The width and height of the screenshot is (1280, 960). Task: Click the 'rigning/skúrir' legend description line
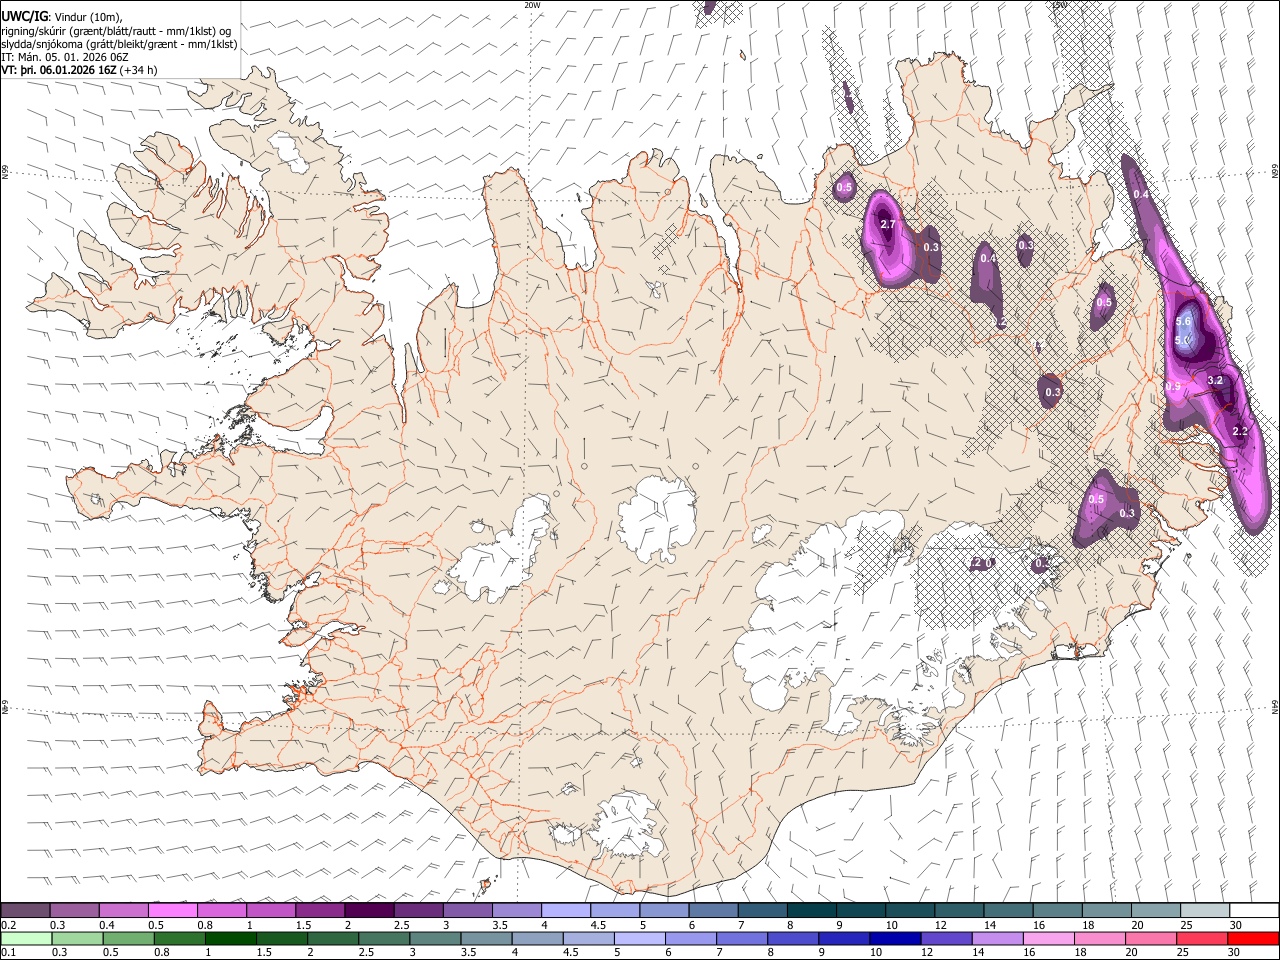click(116, 31)
